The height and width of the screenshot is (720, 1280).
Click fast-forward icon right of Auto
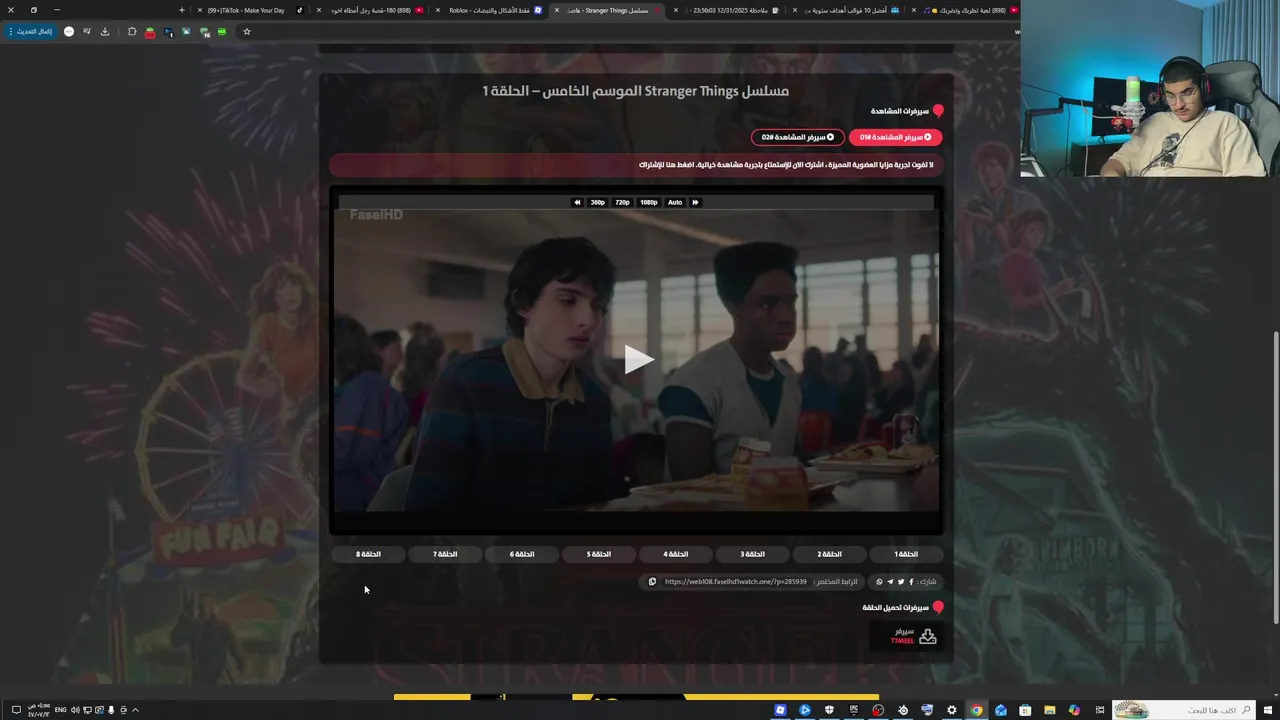coord(695,202)
